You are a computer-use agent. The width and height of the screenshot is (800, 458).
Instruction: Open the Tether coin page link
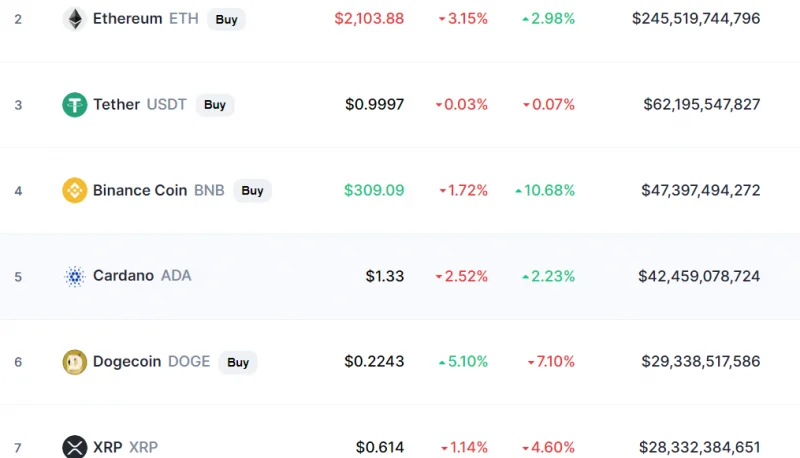click(116, 104)
